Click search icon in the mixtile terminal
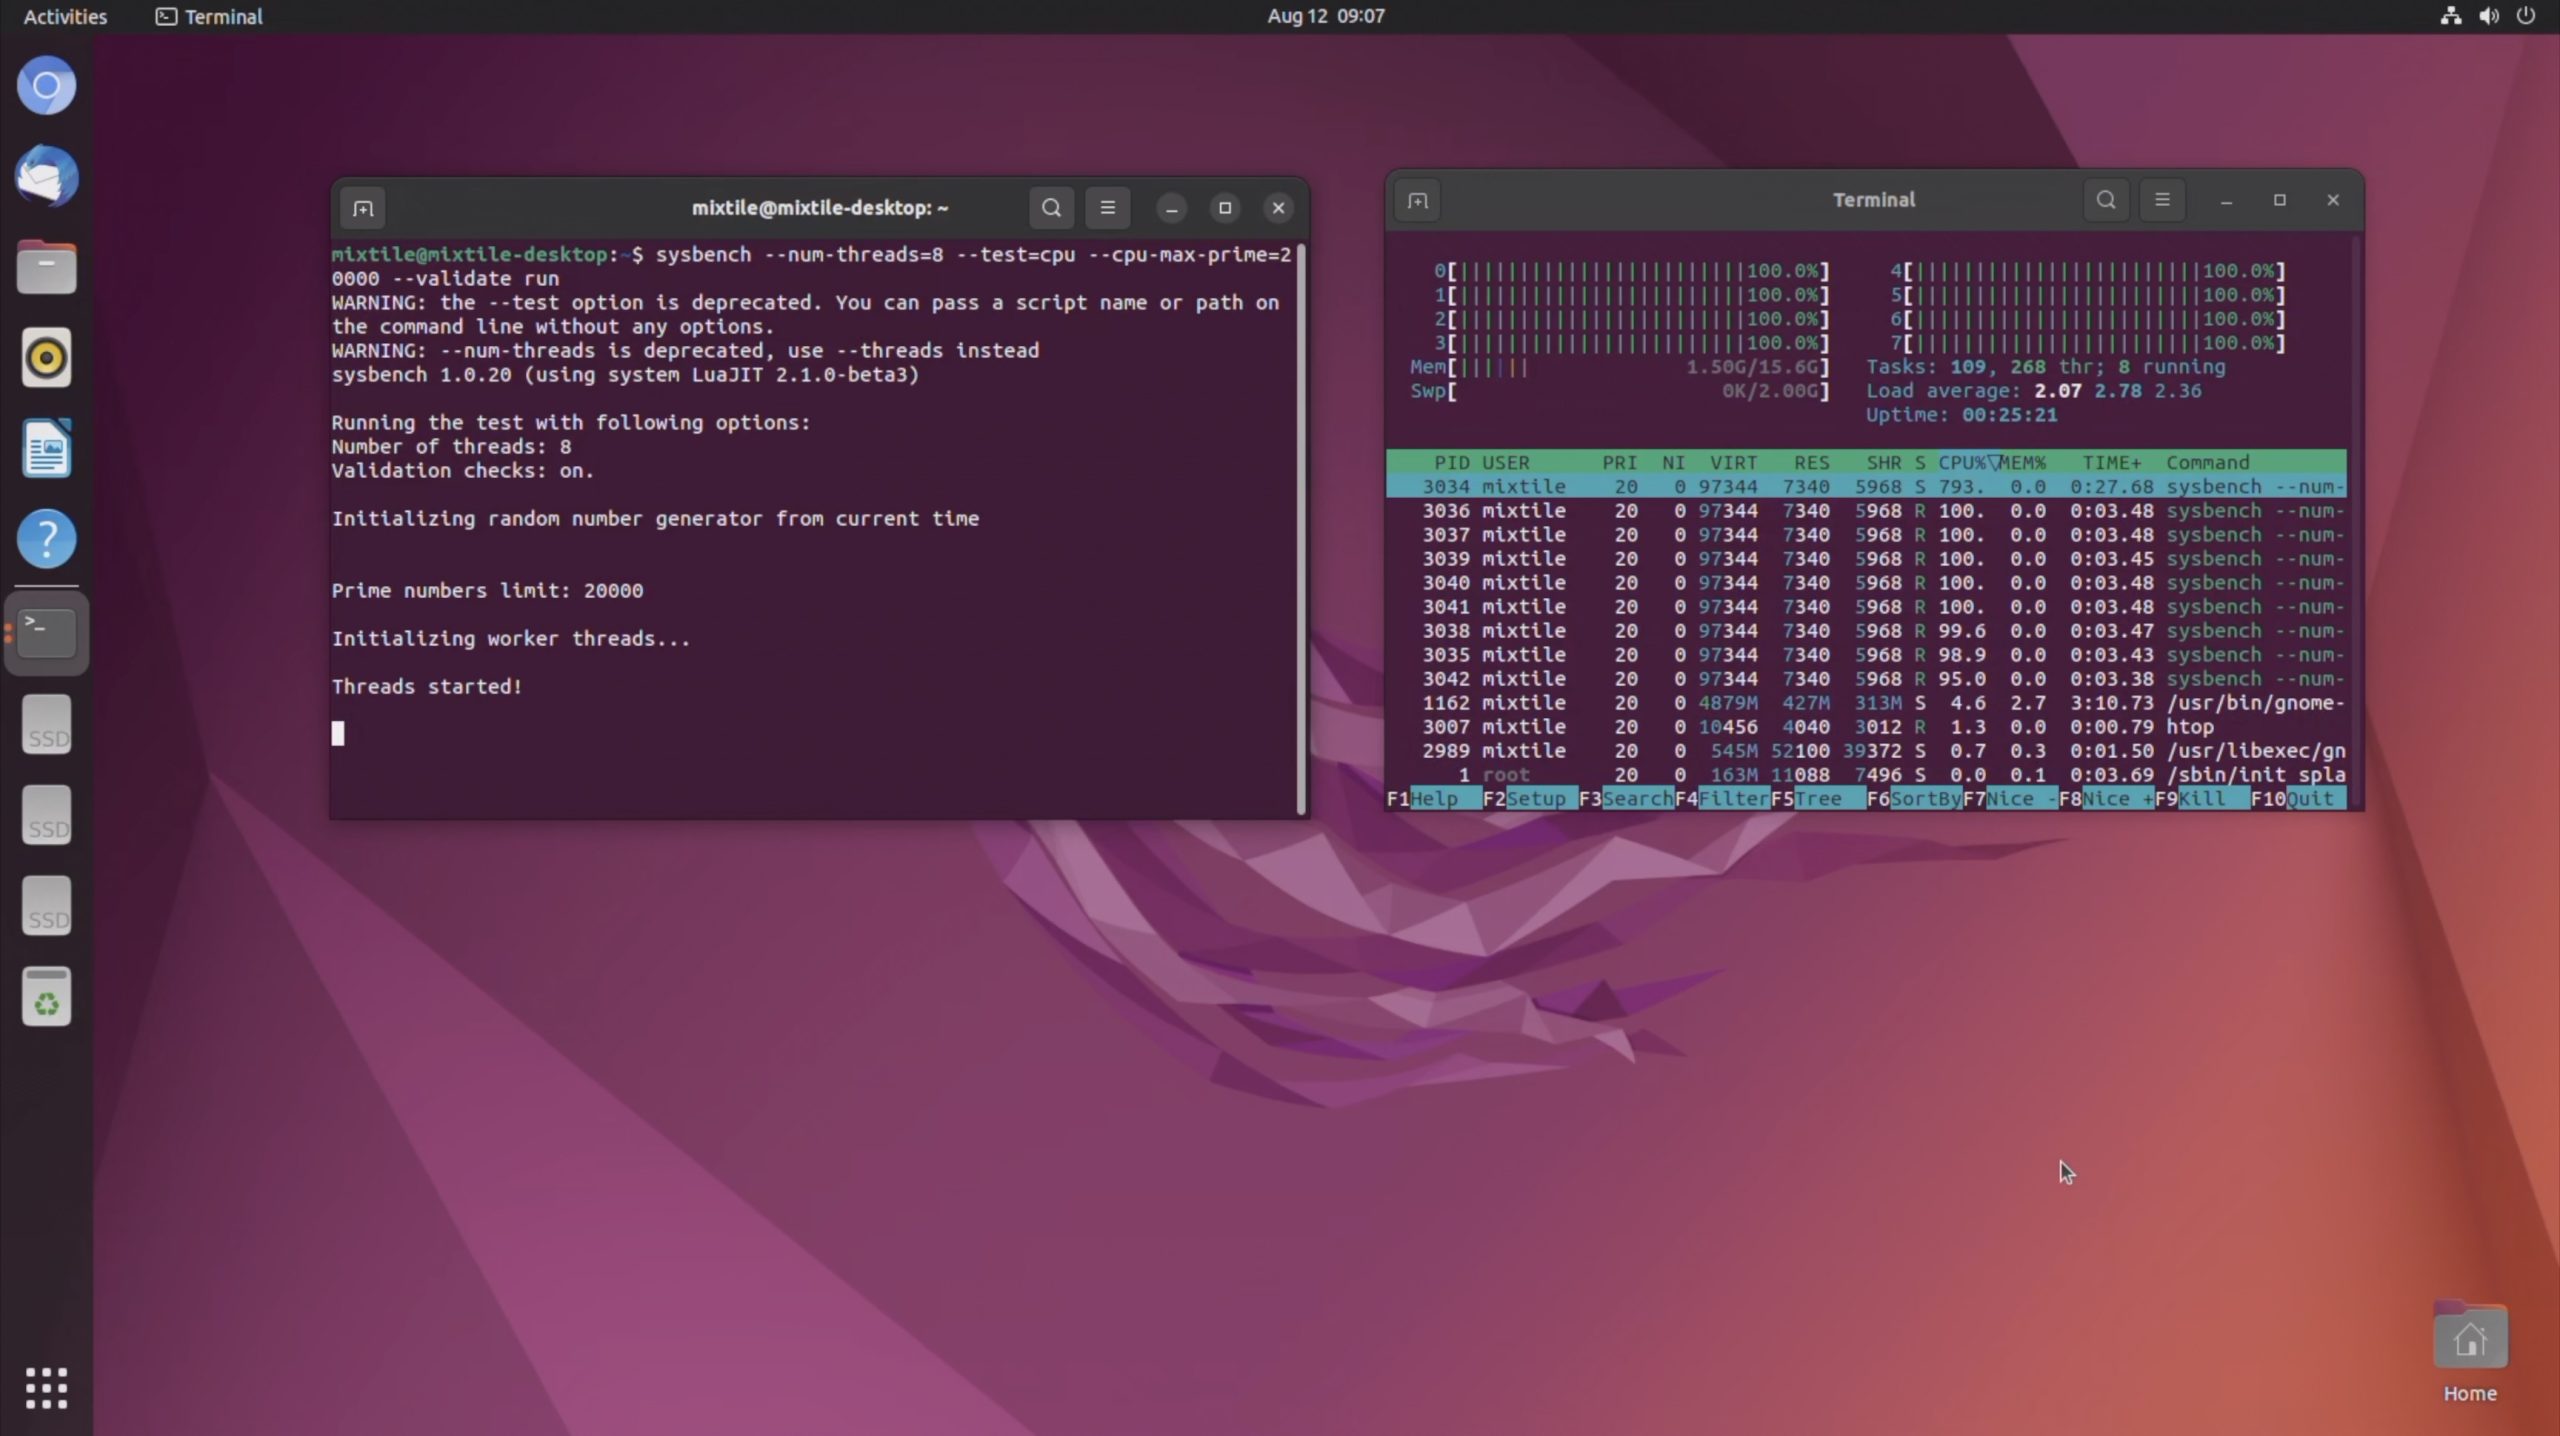Image resolution: width=2560 pixels, height=1436 pixels. point(1051,208)
